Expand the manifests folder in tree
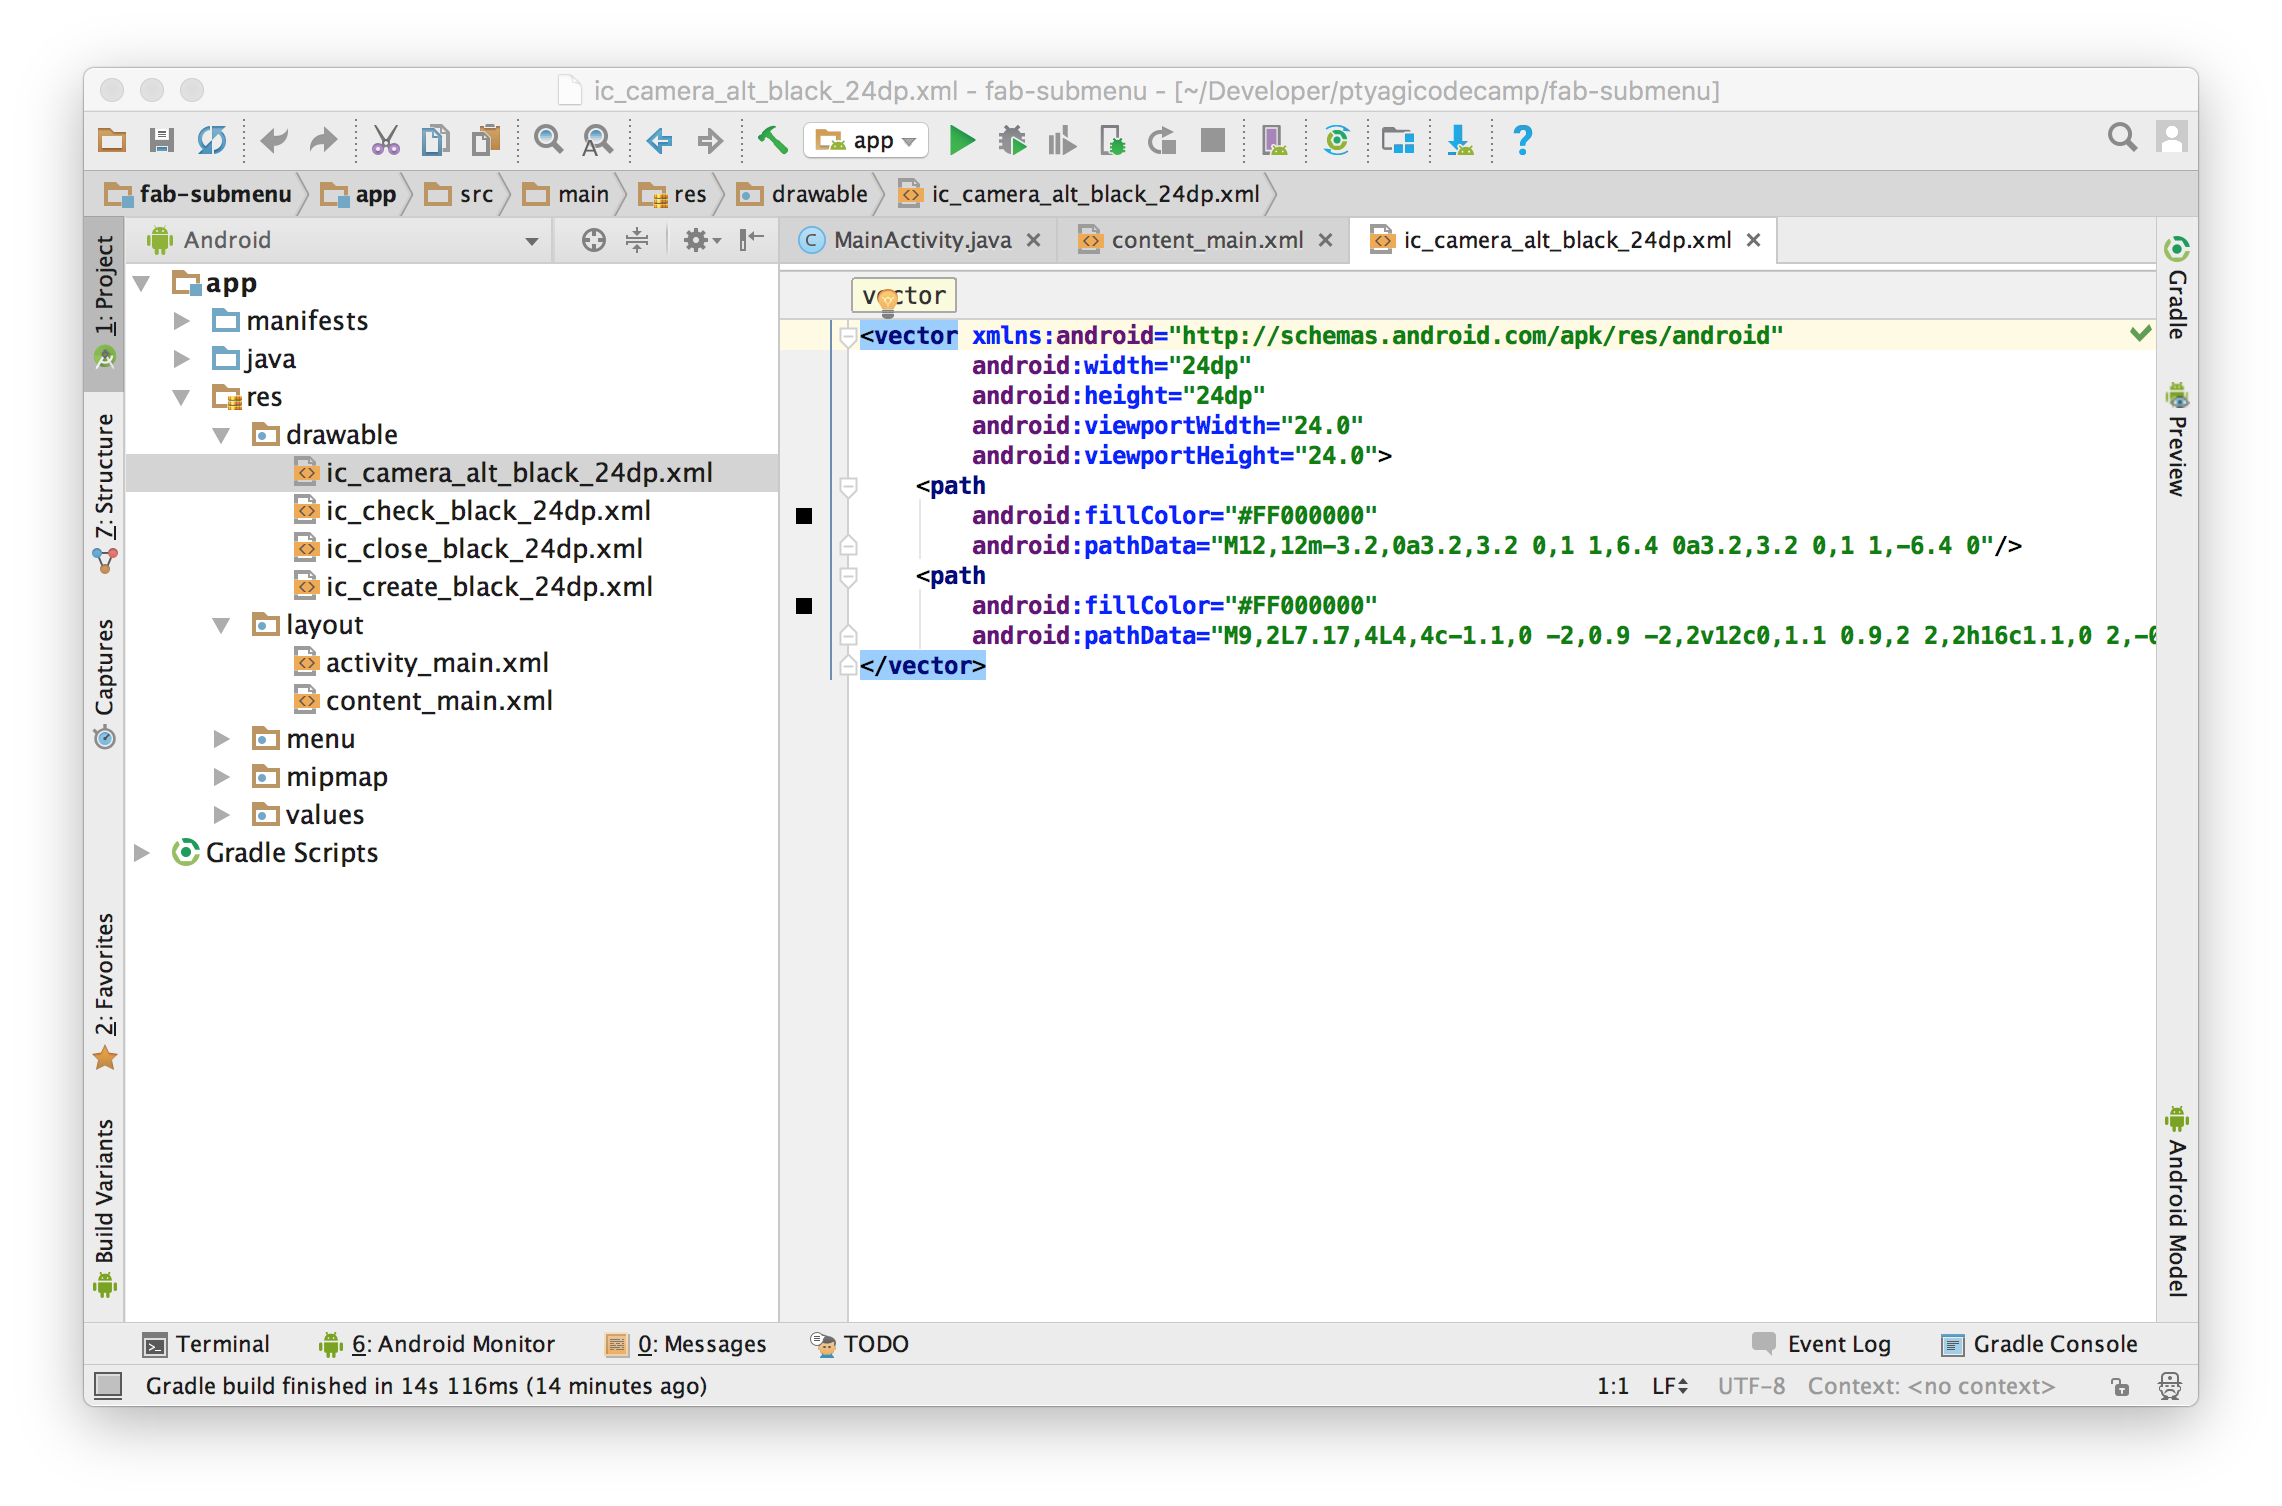 click(182, 321)
